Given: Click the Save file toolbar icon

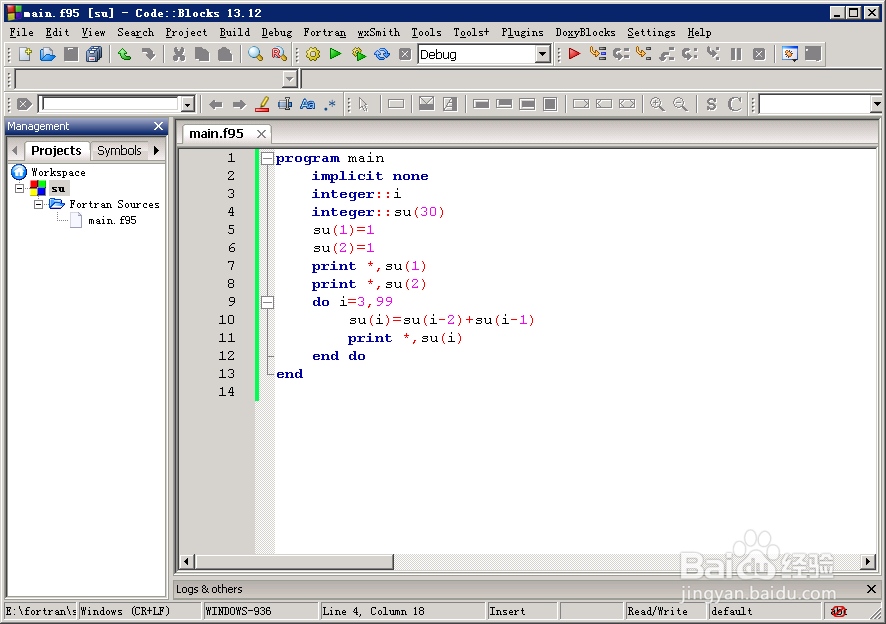Looking at the screenshot, I should coord(71,54).
